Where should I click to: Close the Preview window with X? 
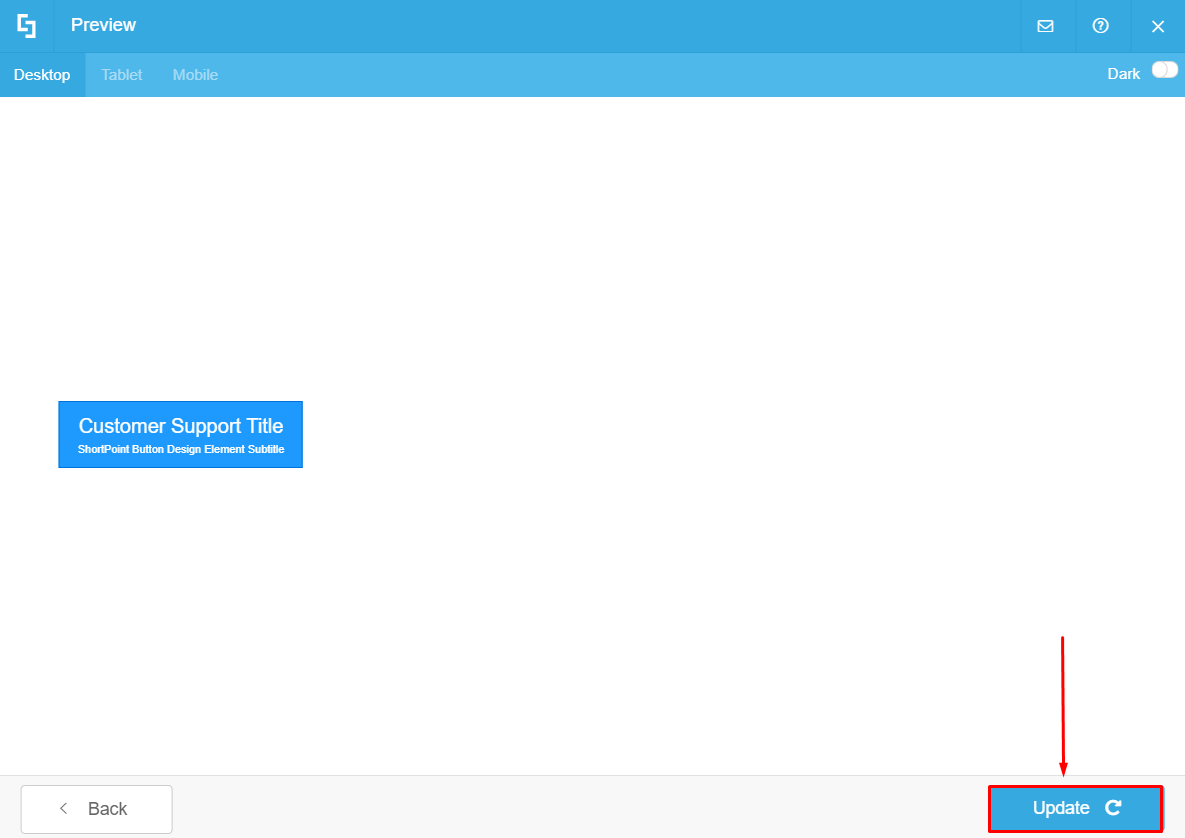pyautogui.click(x=1158, y=26)
